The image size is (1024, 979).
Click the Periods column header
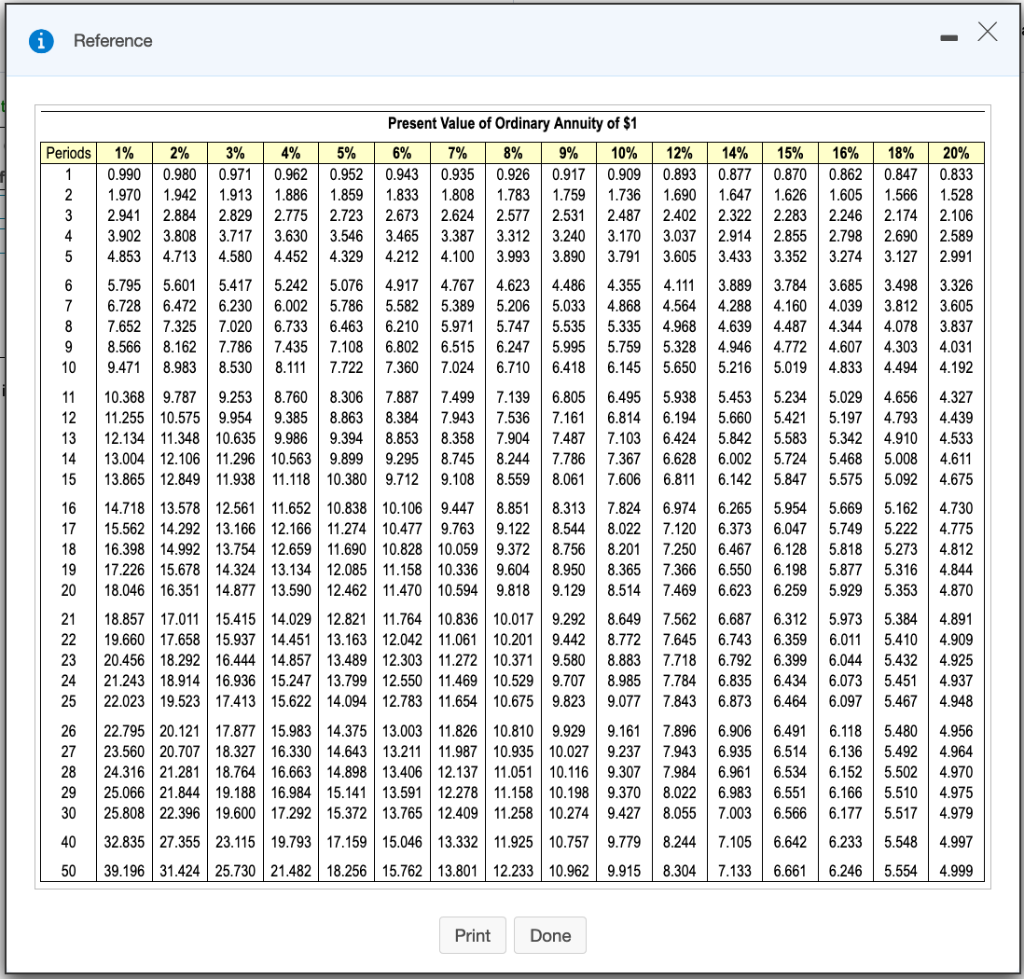pos(69,153)
